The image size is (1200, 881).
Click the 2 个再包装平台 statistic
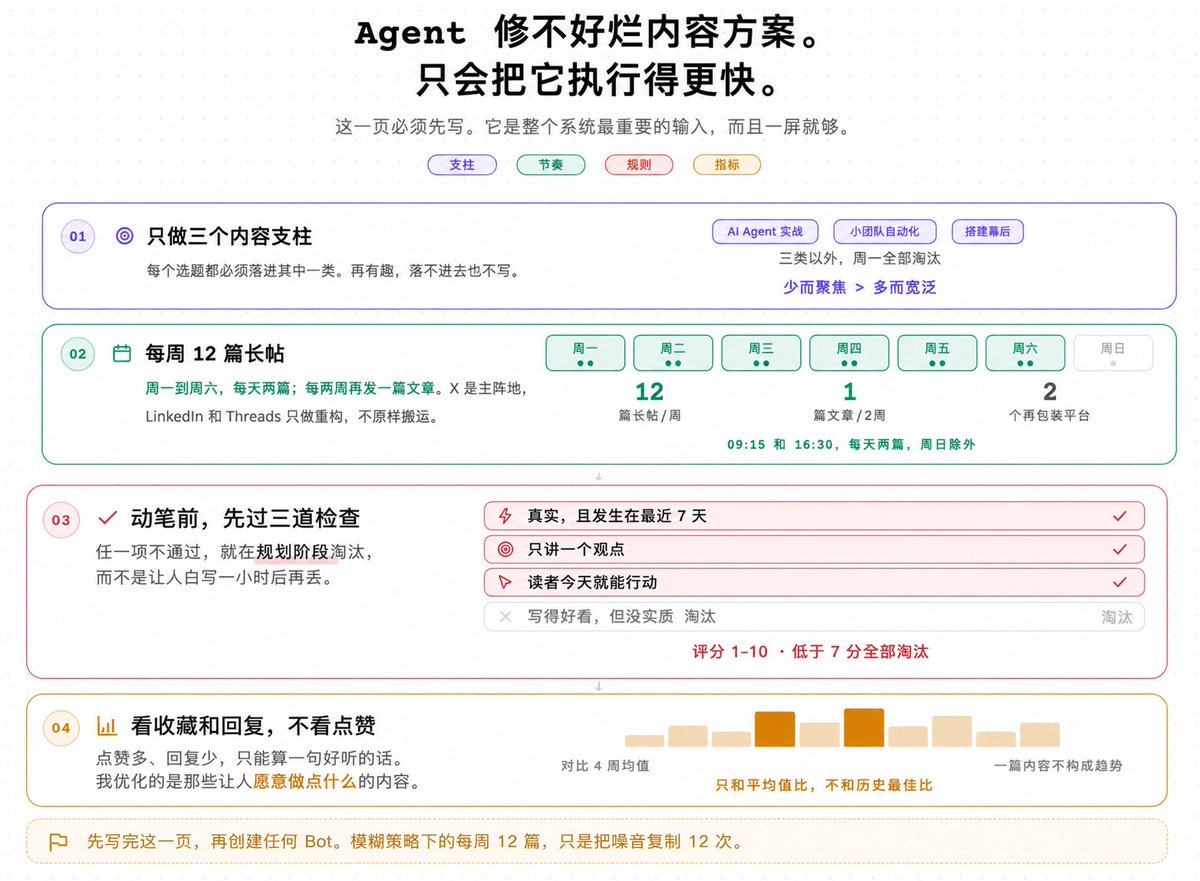(x=1049, y=402)
